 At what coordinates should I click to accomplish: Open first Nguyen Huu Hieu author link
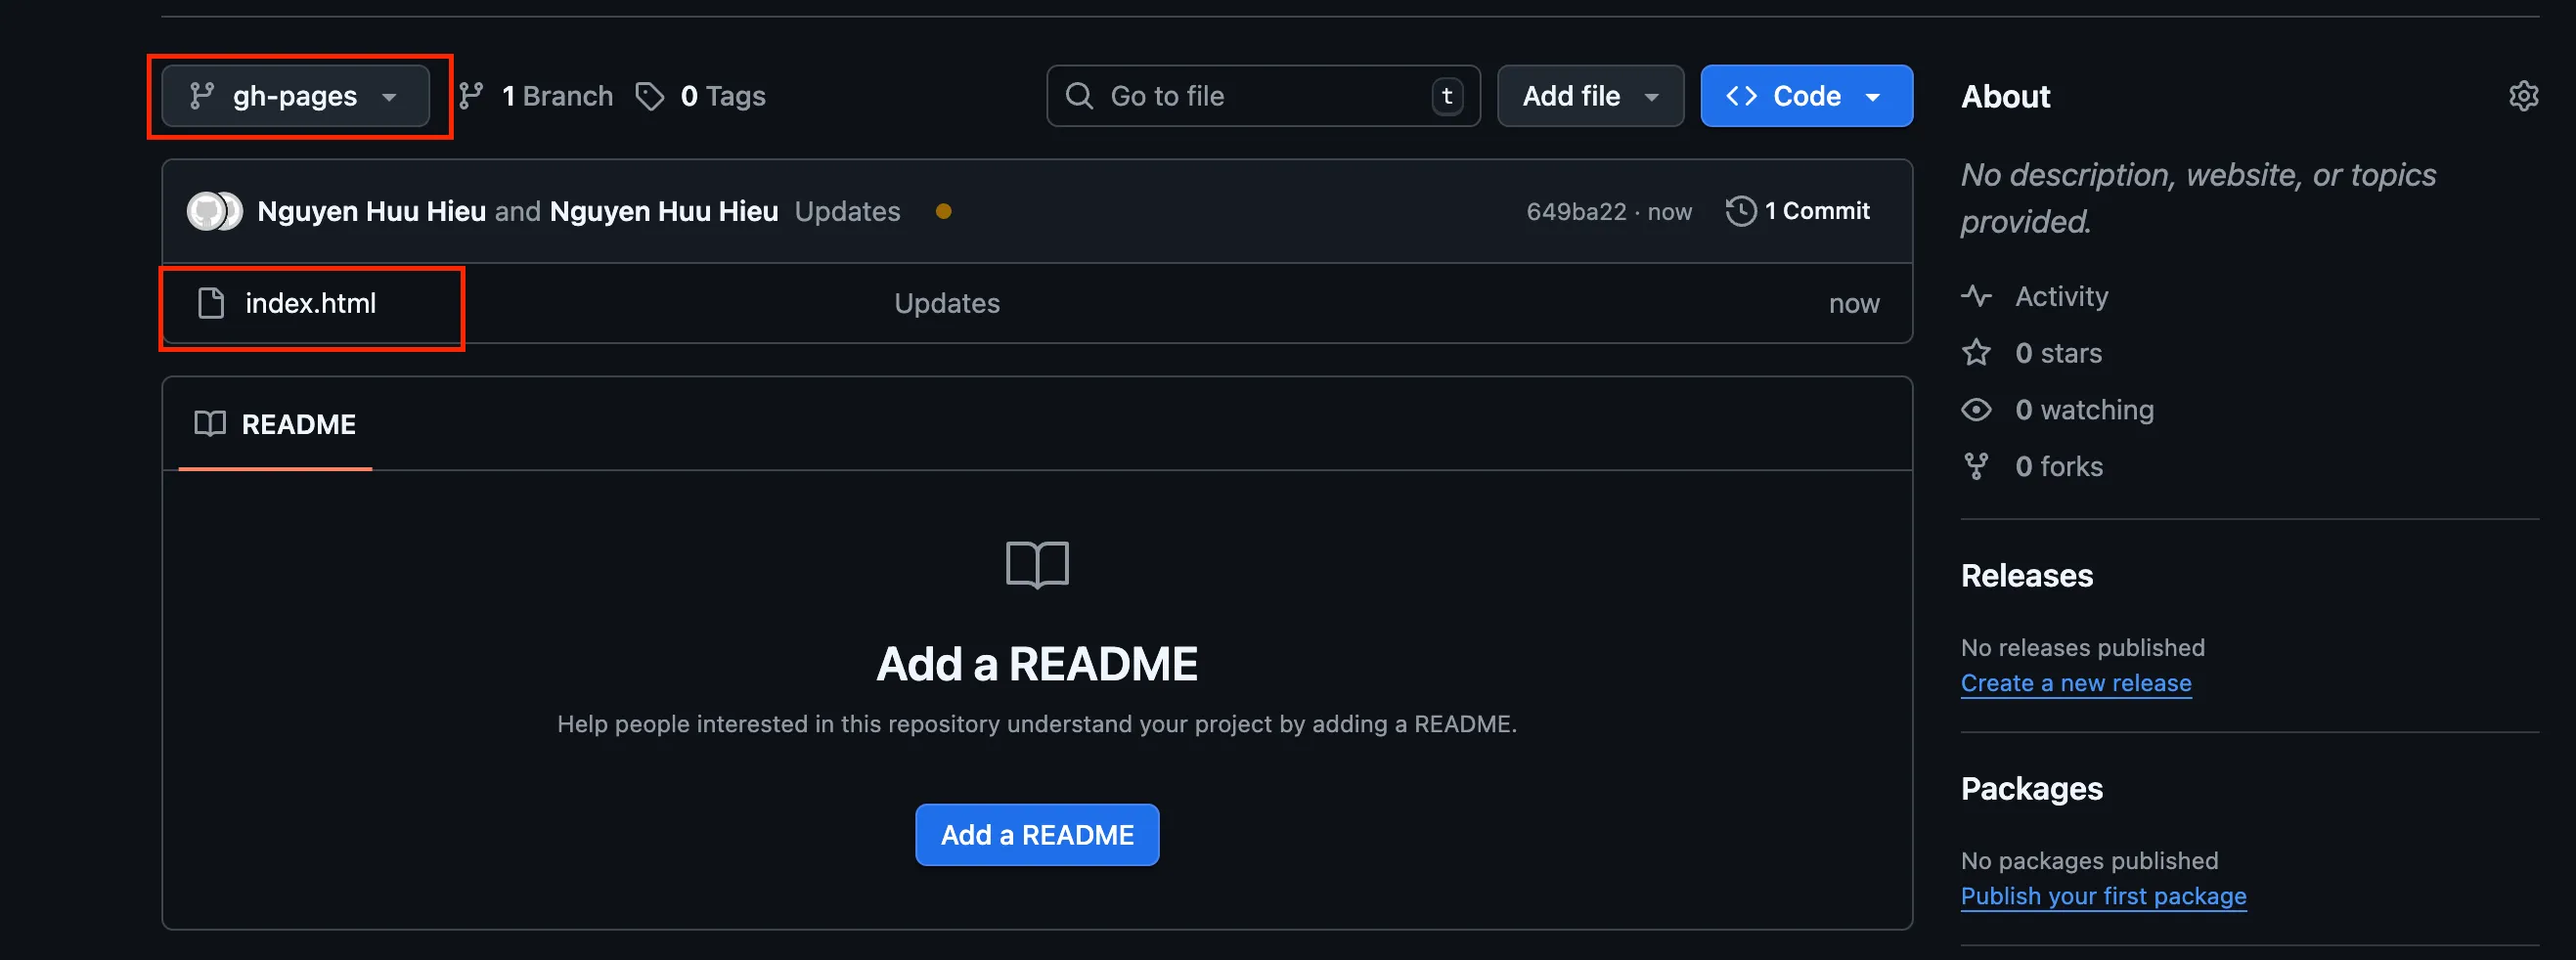click(x=371, y=211)
